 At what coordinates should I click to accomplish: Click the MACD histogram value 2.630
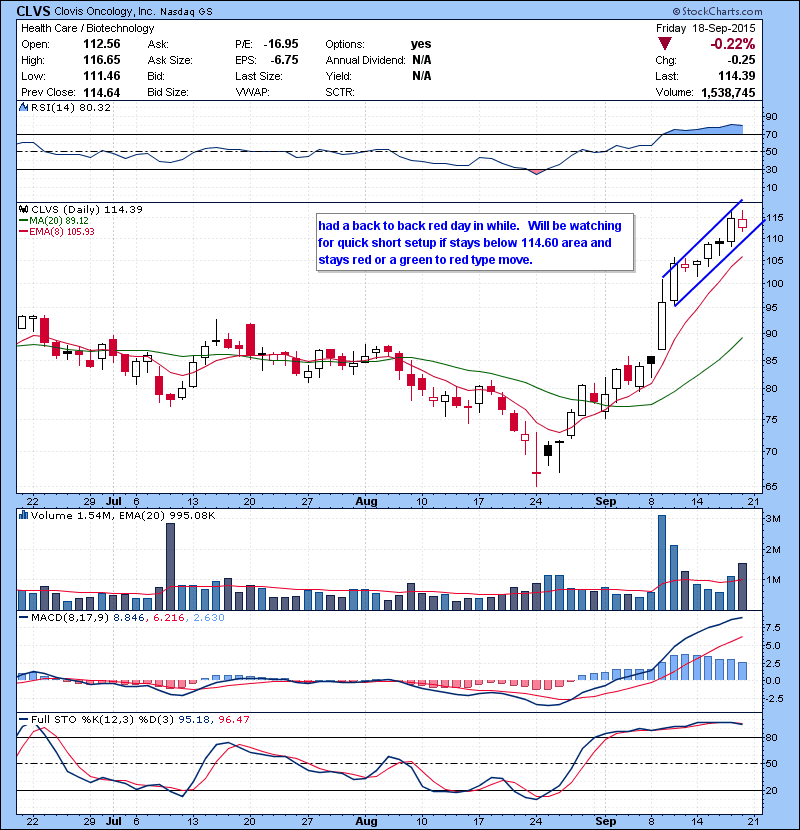tap(209, 618)
